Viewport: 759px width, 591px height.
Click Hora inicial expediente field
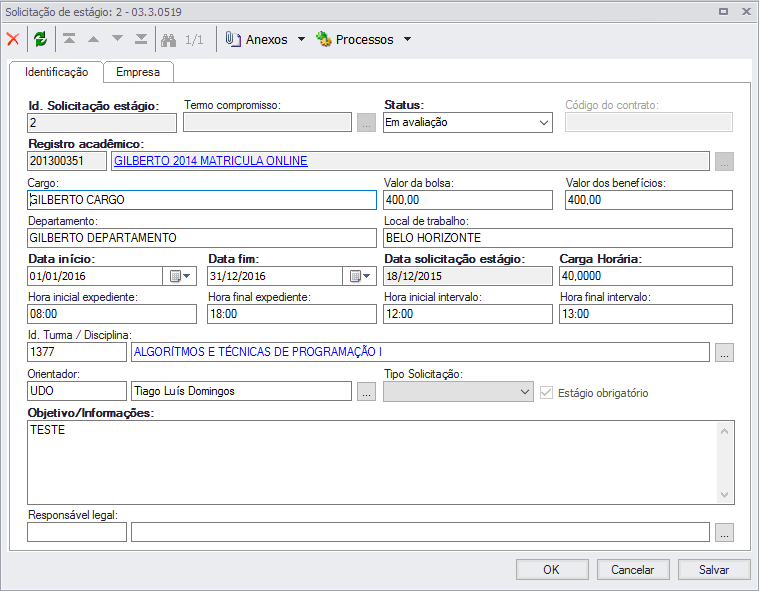tap(112, 314)
